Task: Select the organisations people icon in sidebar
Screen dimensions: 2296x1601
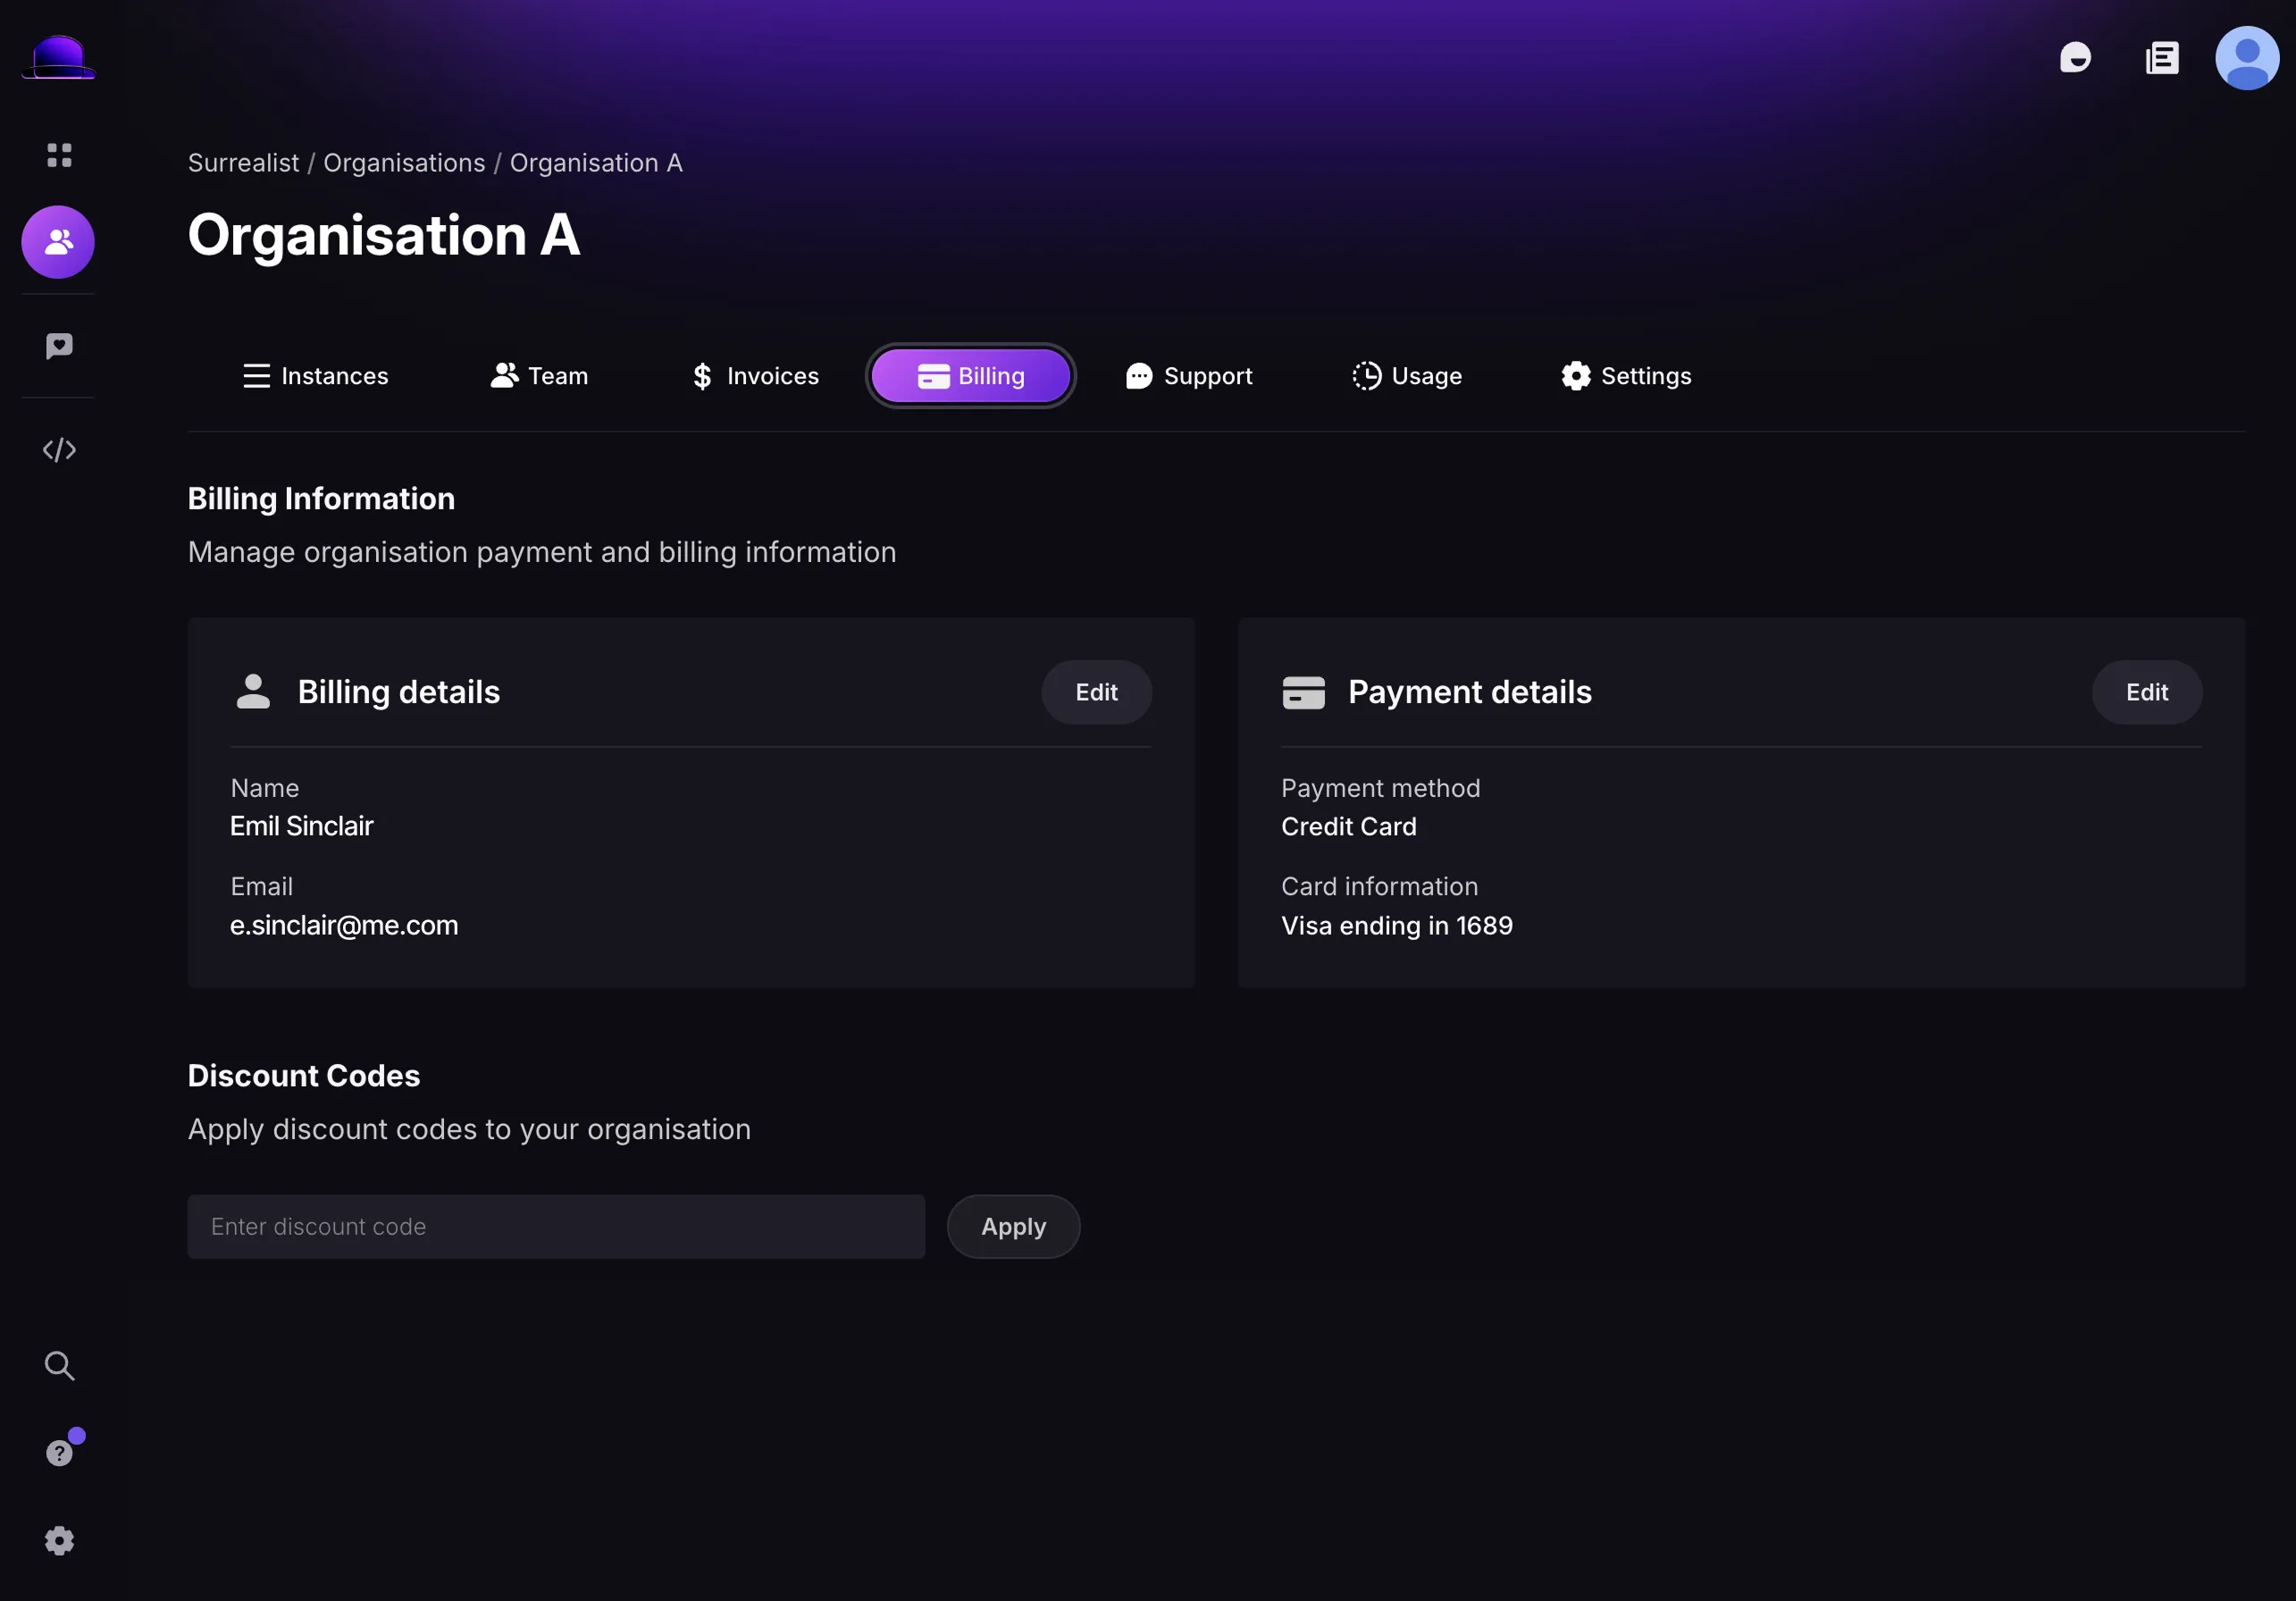Action: pos(58,242)
